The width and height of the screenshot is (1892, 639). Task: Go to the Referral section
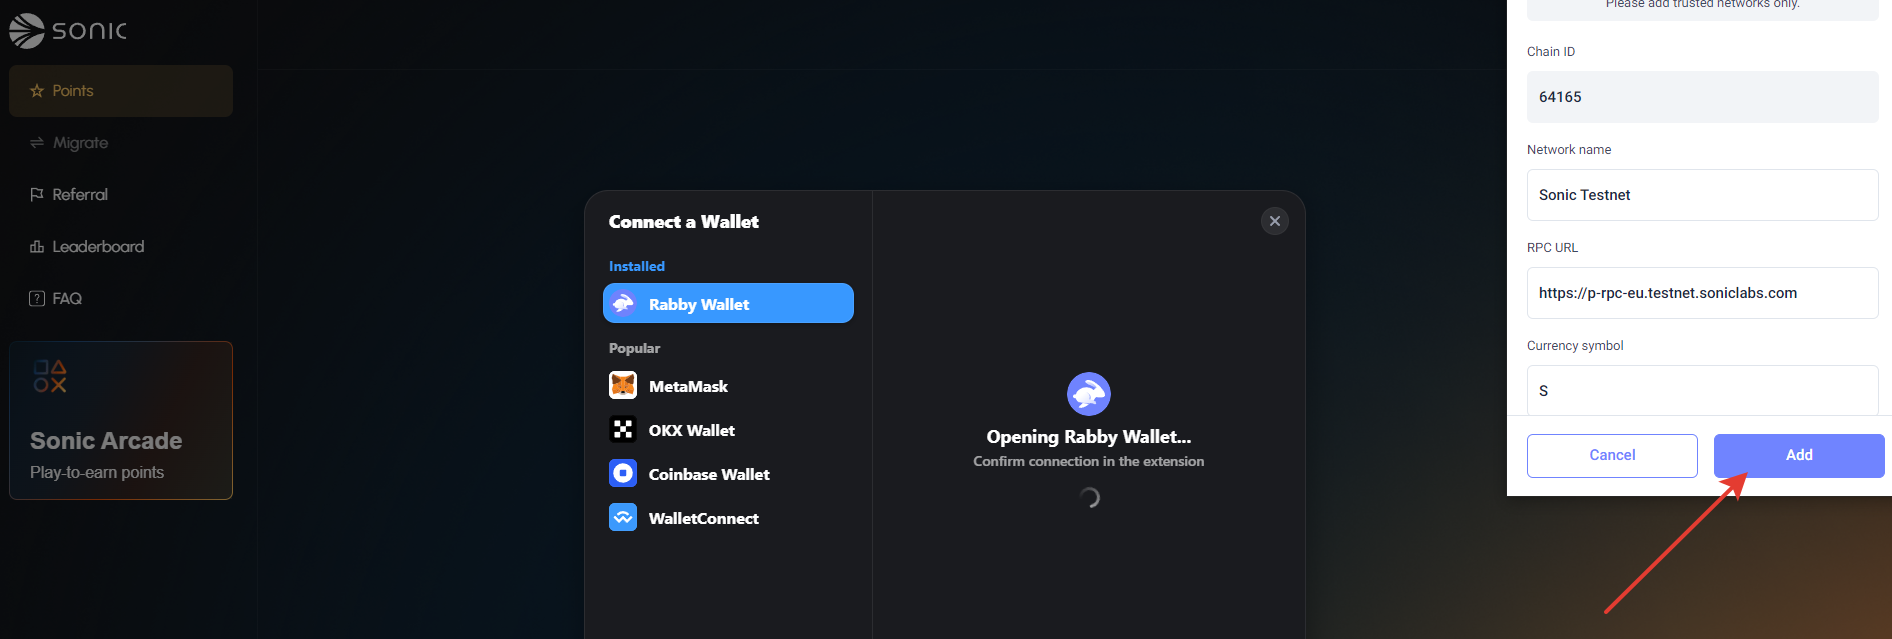[x=80, y=195]
